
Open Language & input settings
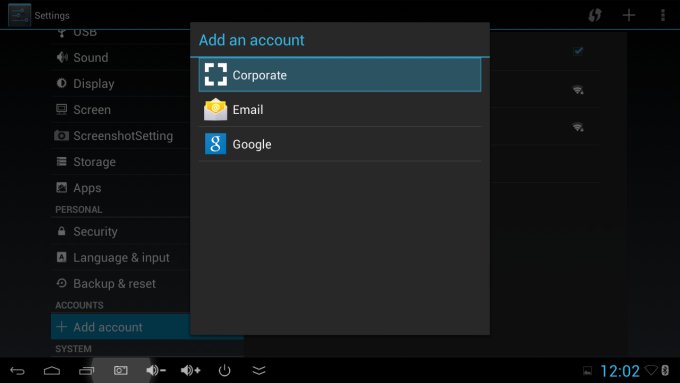(x=121, y=257)
